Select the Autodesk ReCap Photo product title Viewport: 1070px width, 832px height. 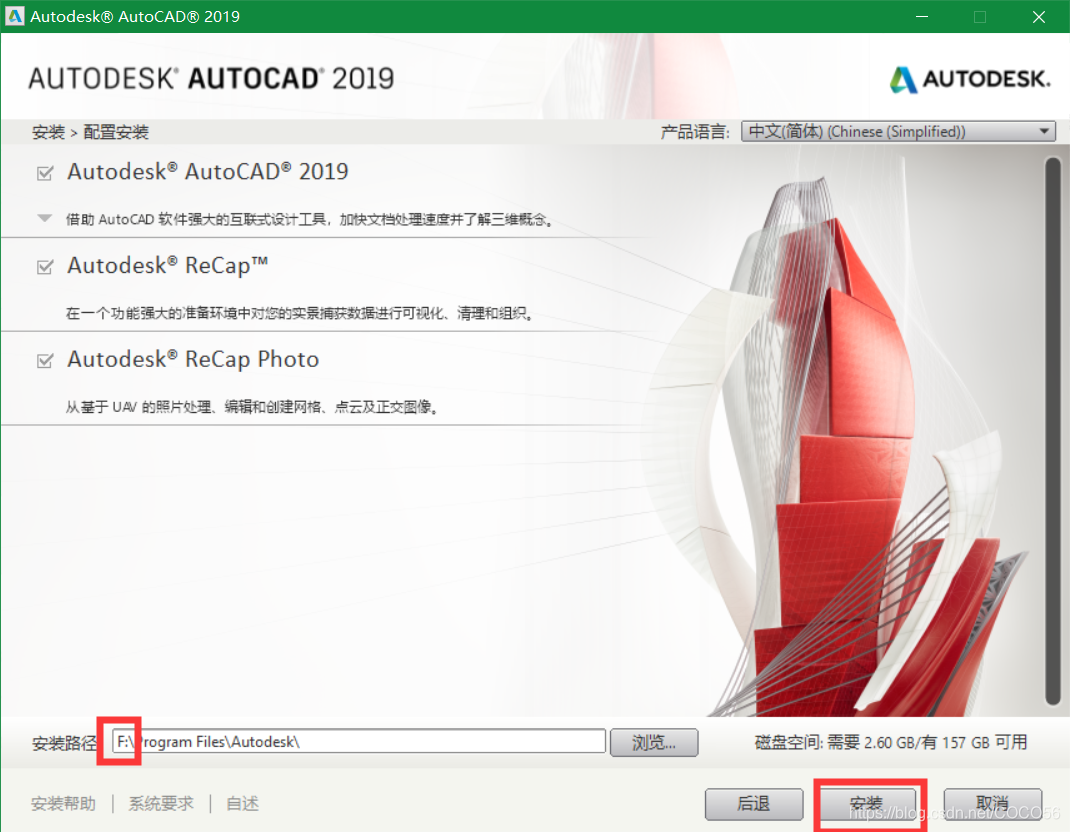pyautogui.click(x=193, y=360)
